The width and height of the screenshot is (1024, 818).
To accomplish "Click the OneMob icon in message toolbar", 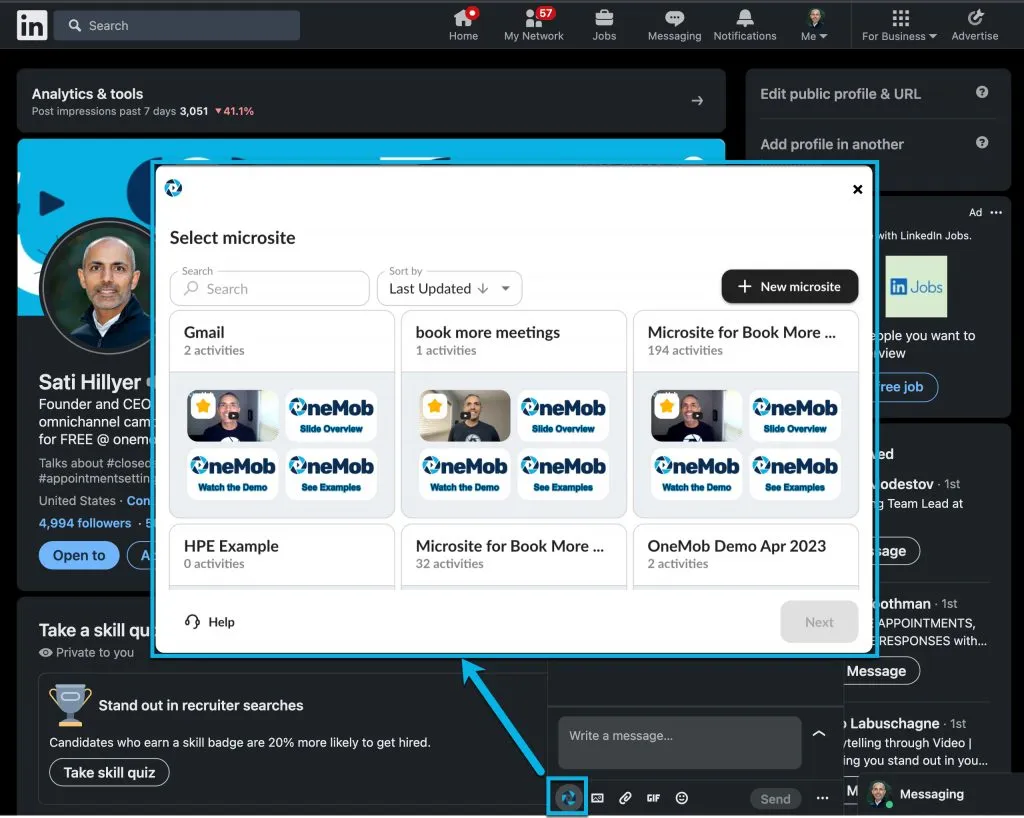I will [568, 797].
